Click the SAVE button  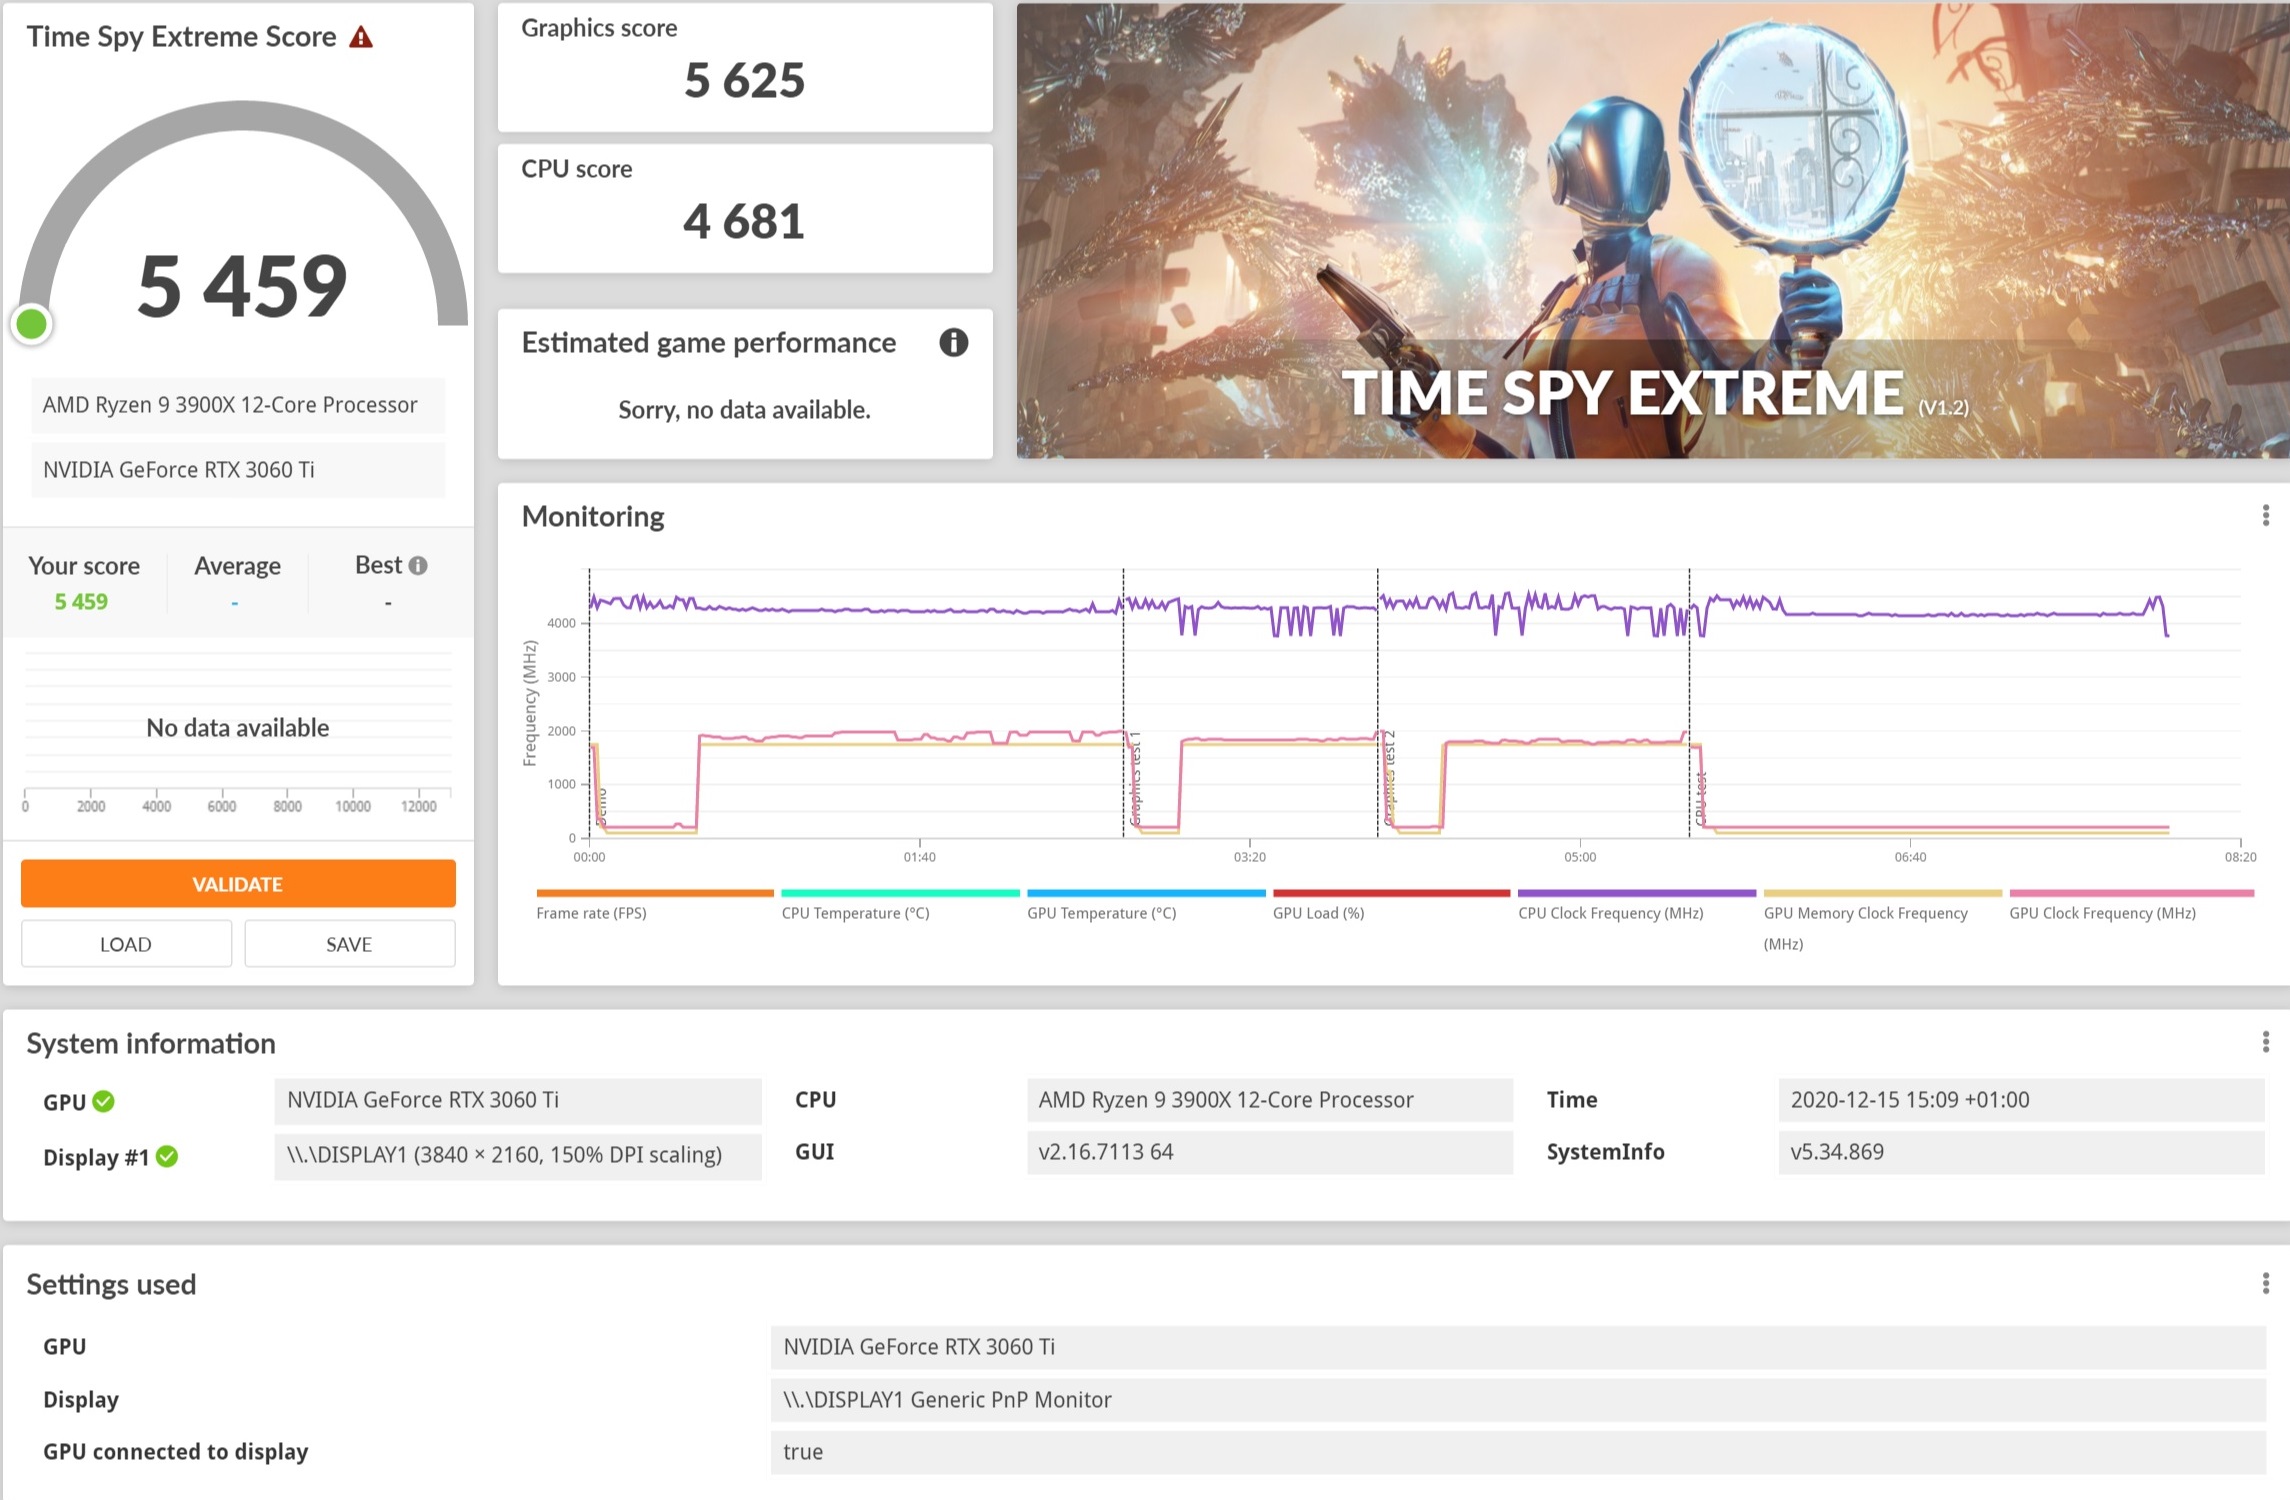(x=349, y=944)
